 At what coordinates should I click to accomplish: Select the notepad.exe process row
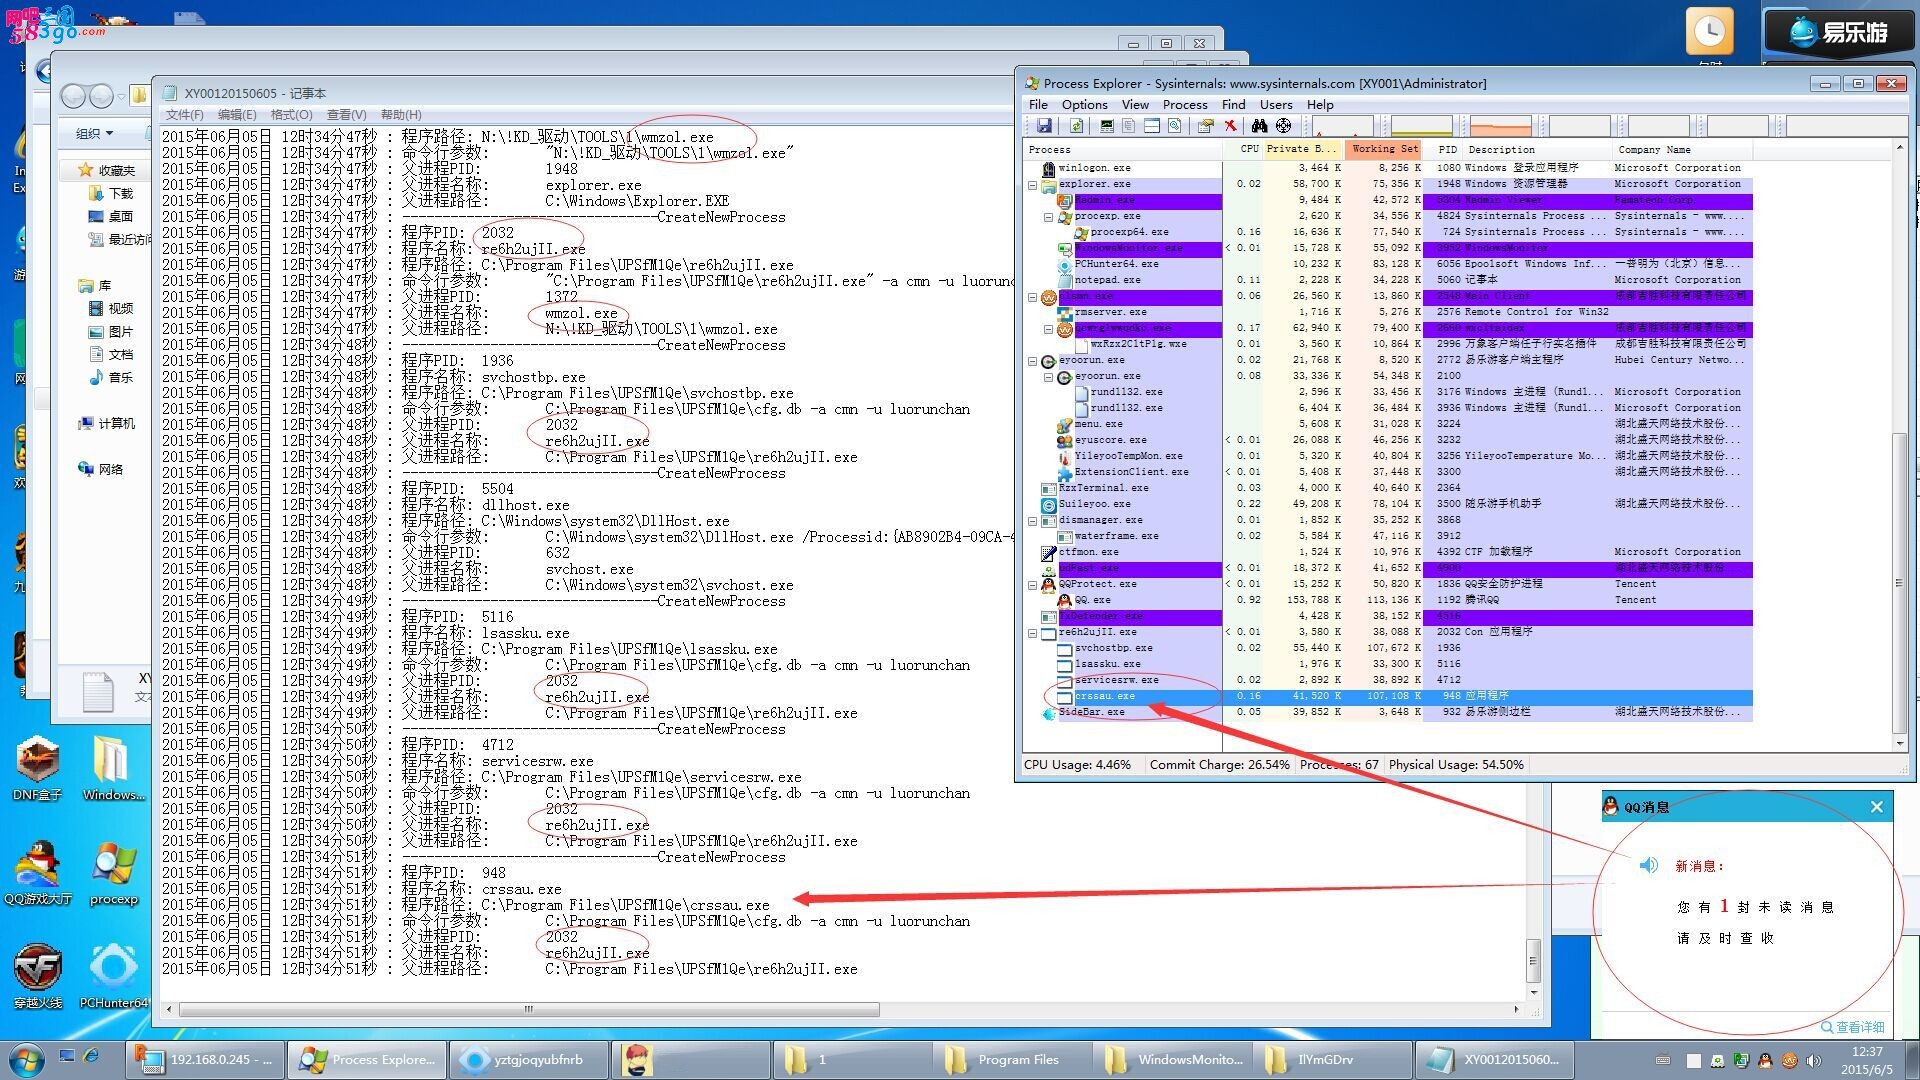coord(1388,280)
